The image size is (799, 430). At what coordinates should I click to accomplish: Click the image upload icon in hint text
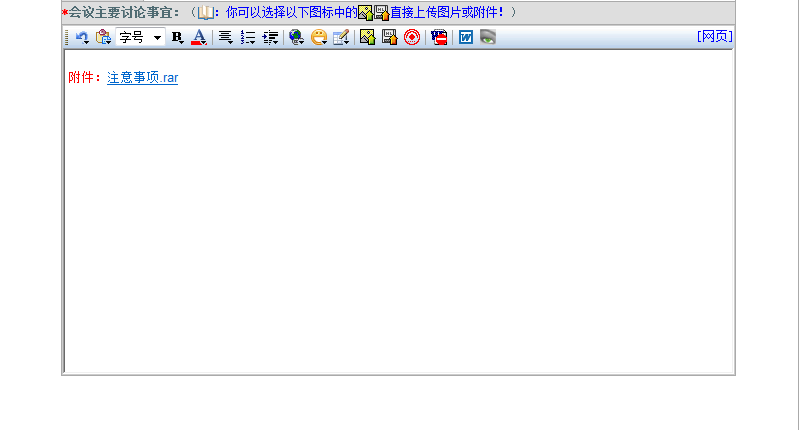[366, 12]
